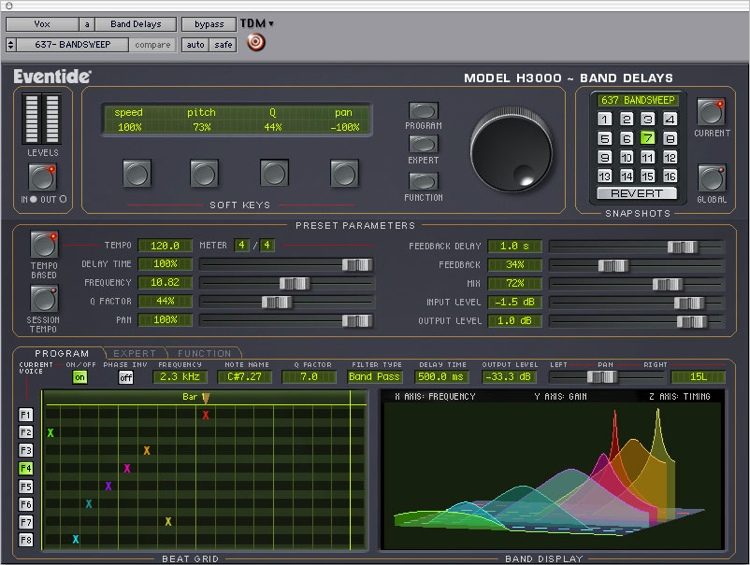Click the REVERT button
Viewport: 750px width, 565px height.
pos(636,193)
